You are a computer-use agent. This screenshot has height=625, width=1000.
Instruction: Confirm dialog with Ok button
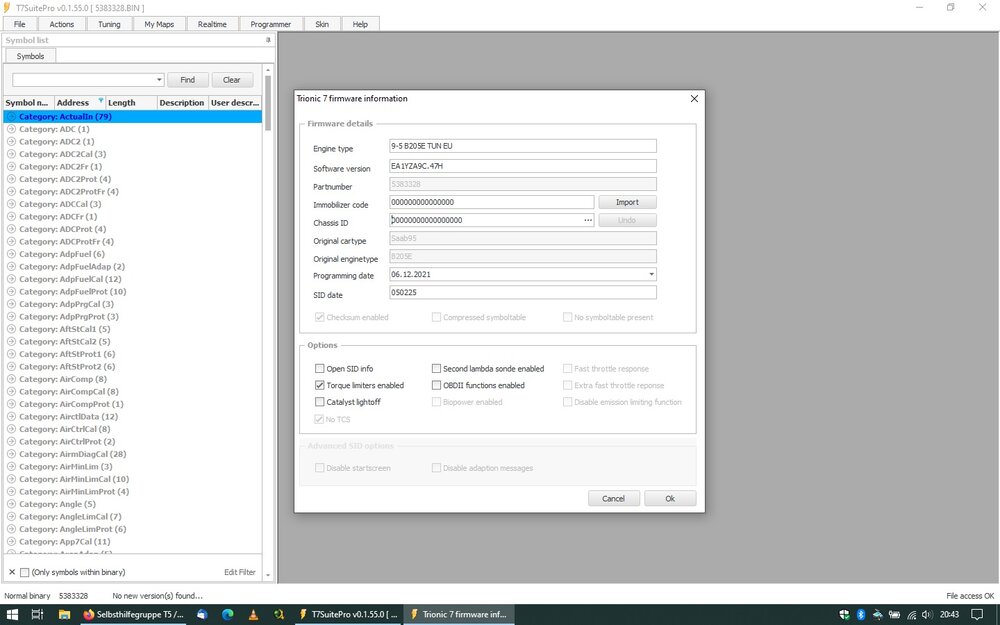pos(670,499)
